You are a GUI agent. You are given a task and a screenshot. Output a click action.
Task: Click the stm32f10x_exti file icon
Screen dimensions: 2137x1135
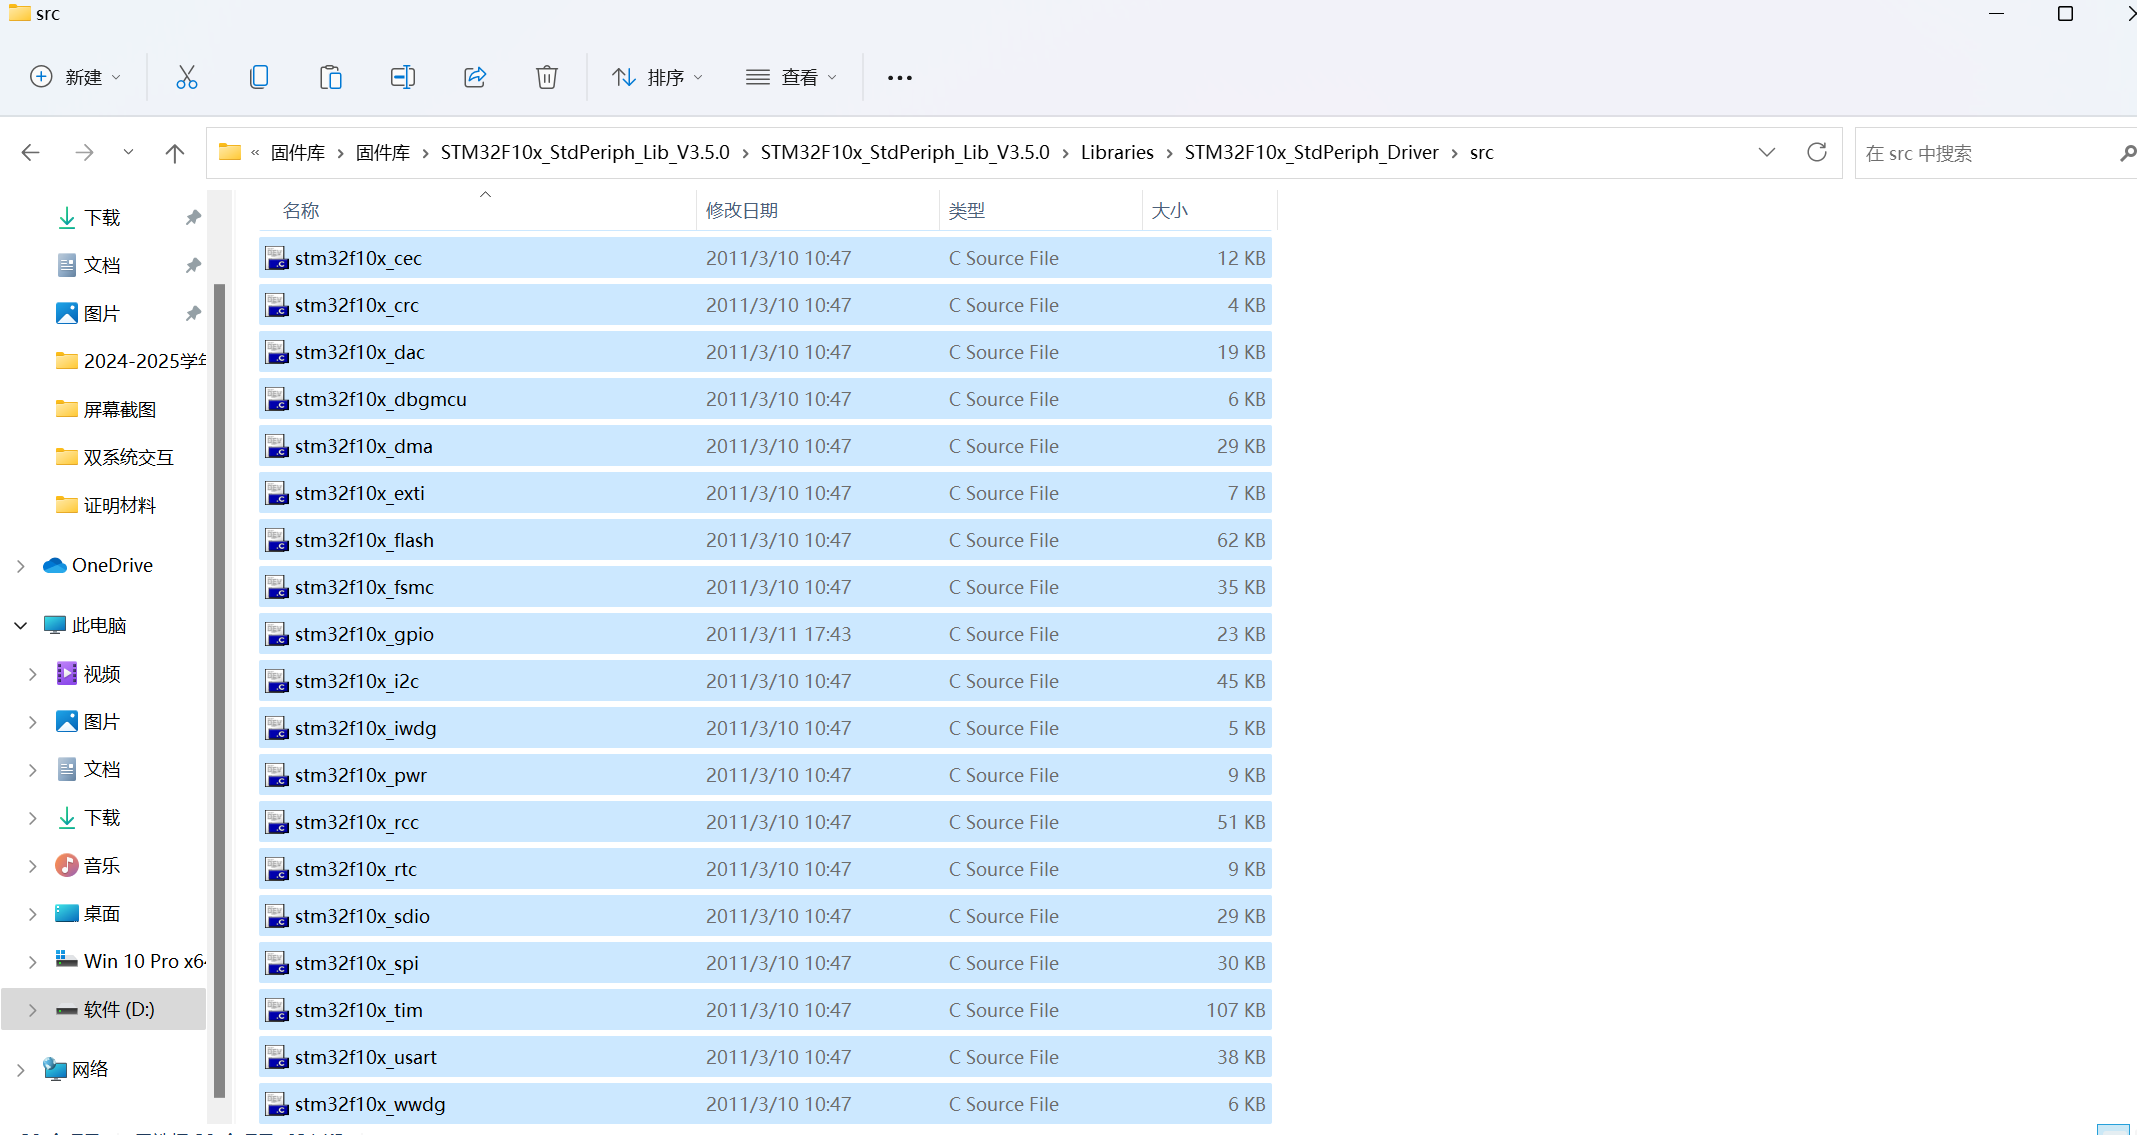tap(277, 493)
